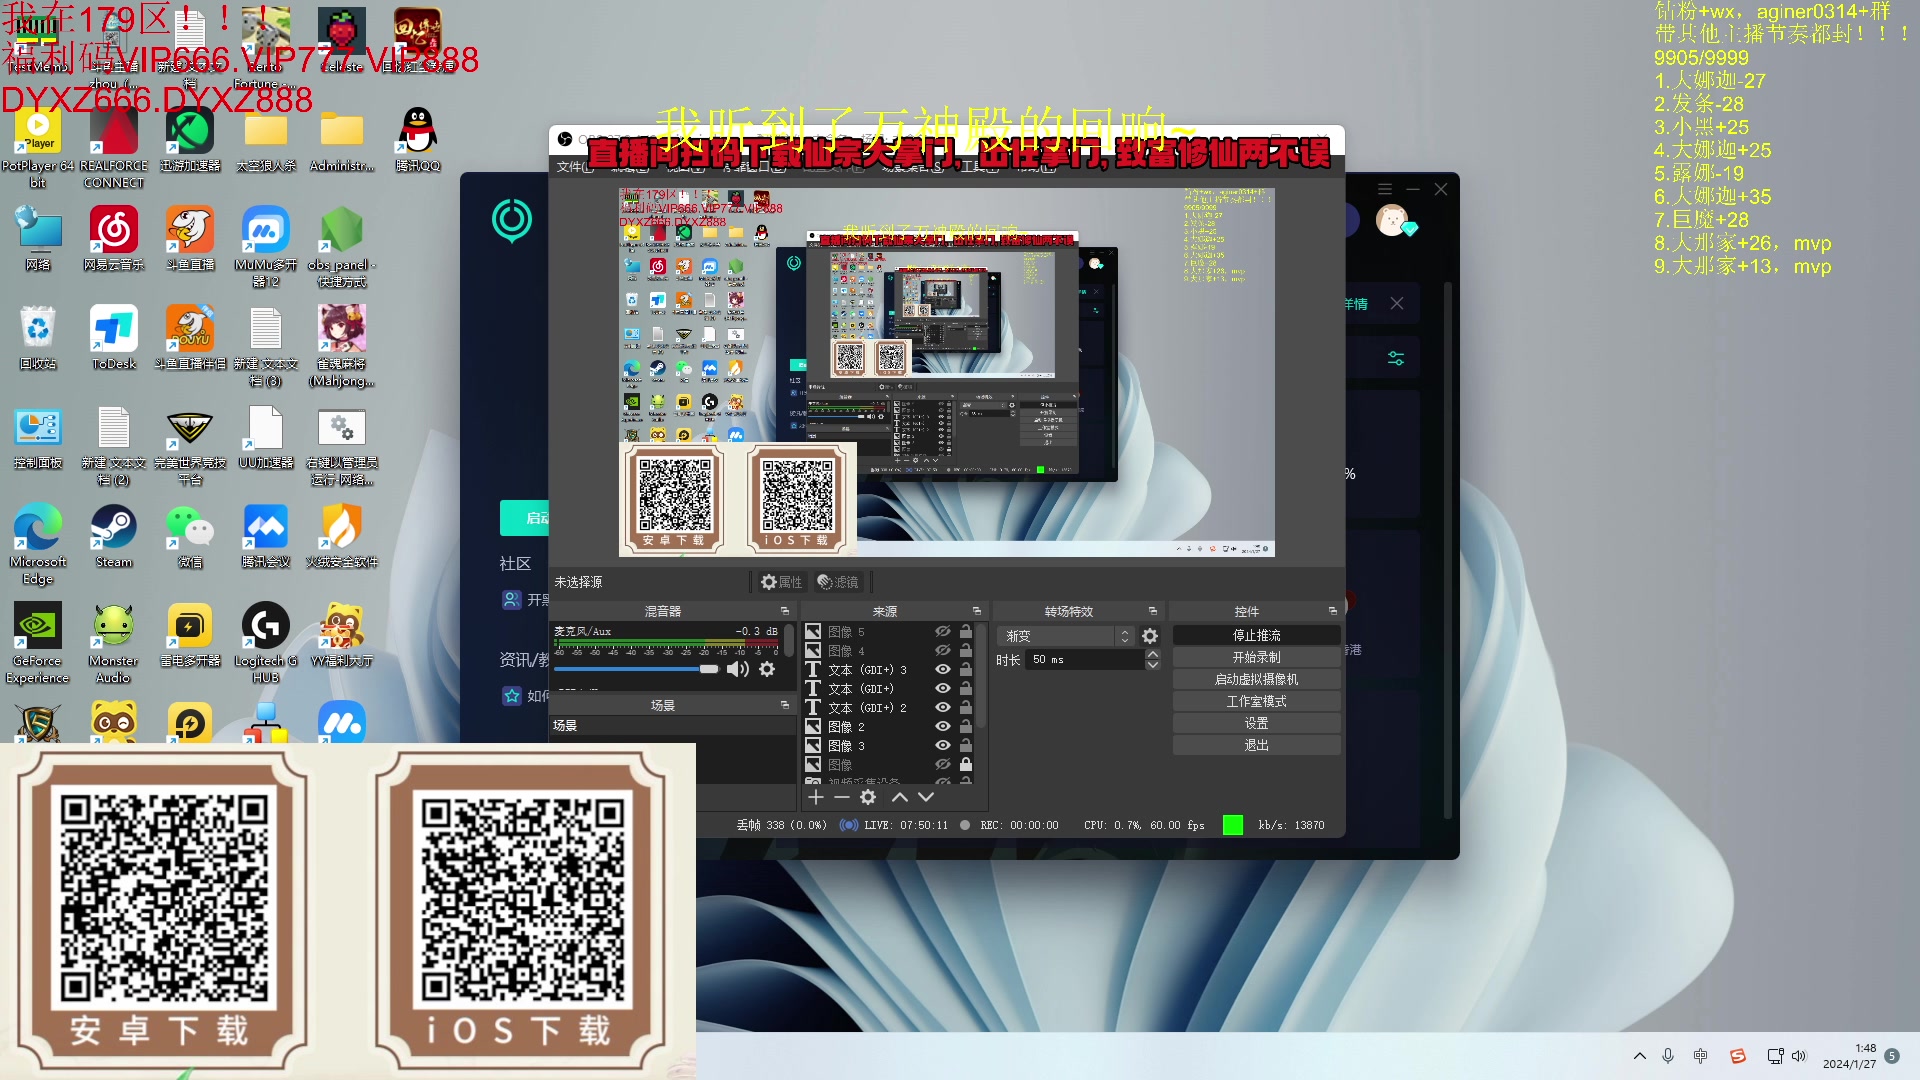Open source properties gear below sources list

[x=868, y=797]
